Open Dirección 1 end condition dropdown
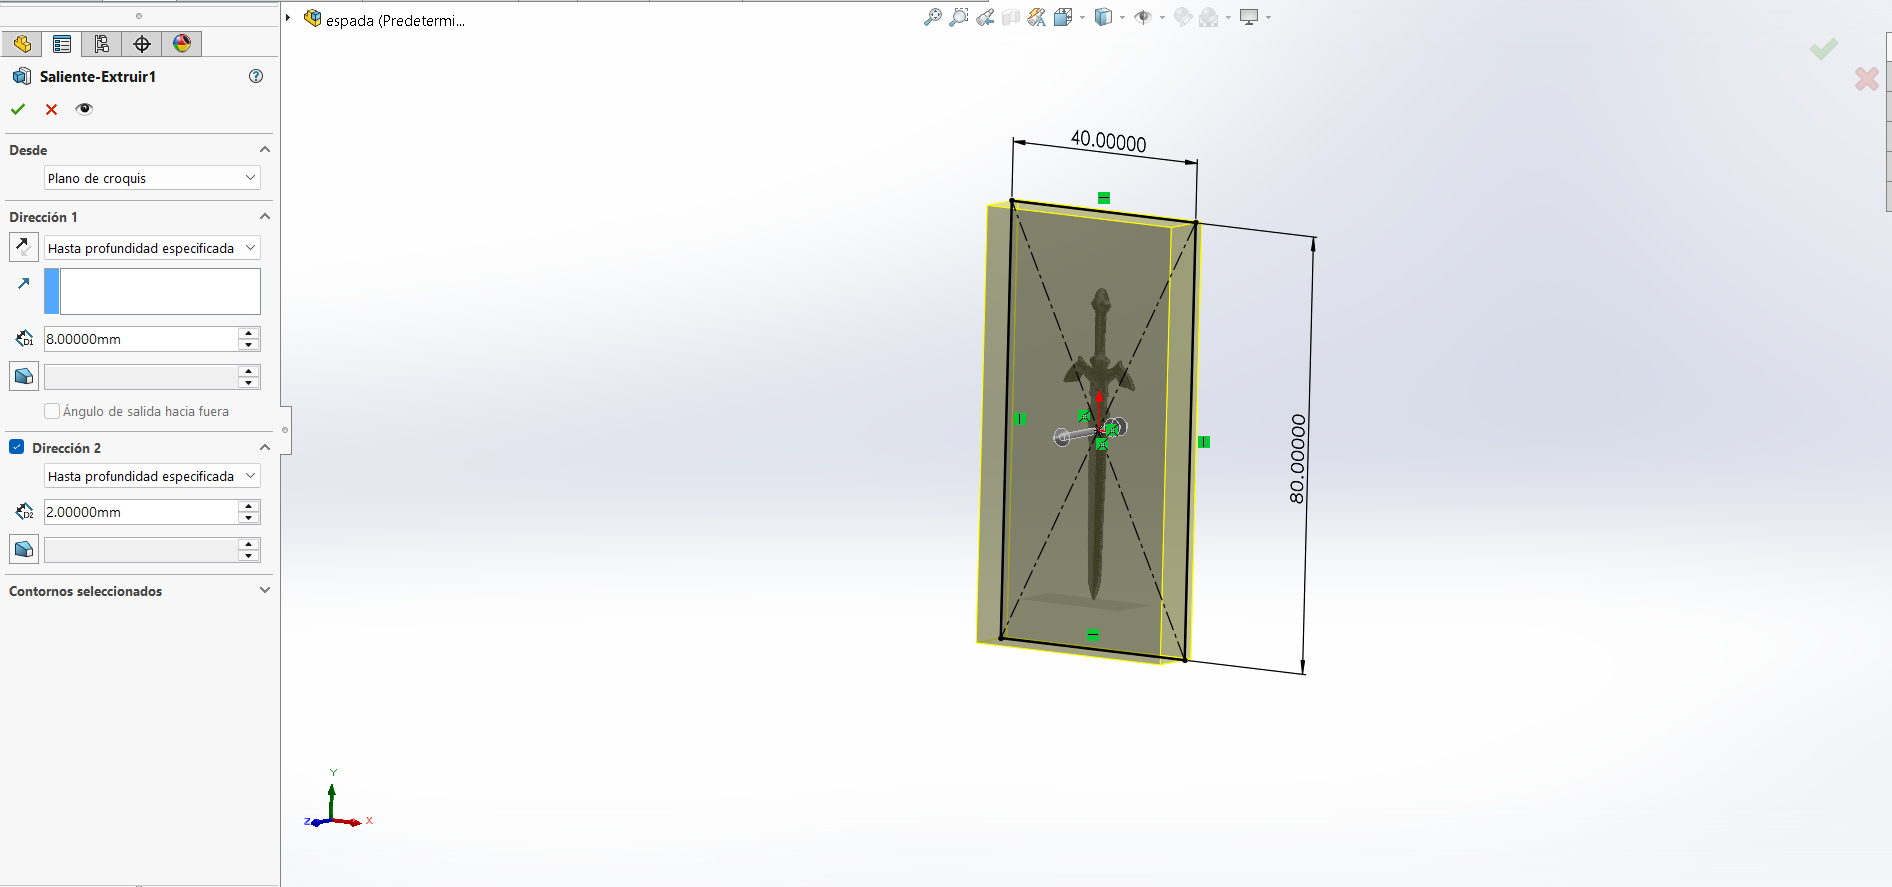Viewport: 1892px width, 887px height. click(x=152, y=248)
